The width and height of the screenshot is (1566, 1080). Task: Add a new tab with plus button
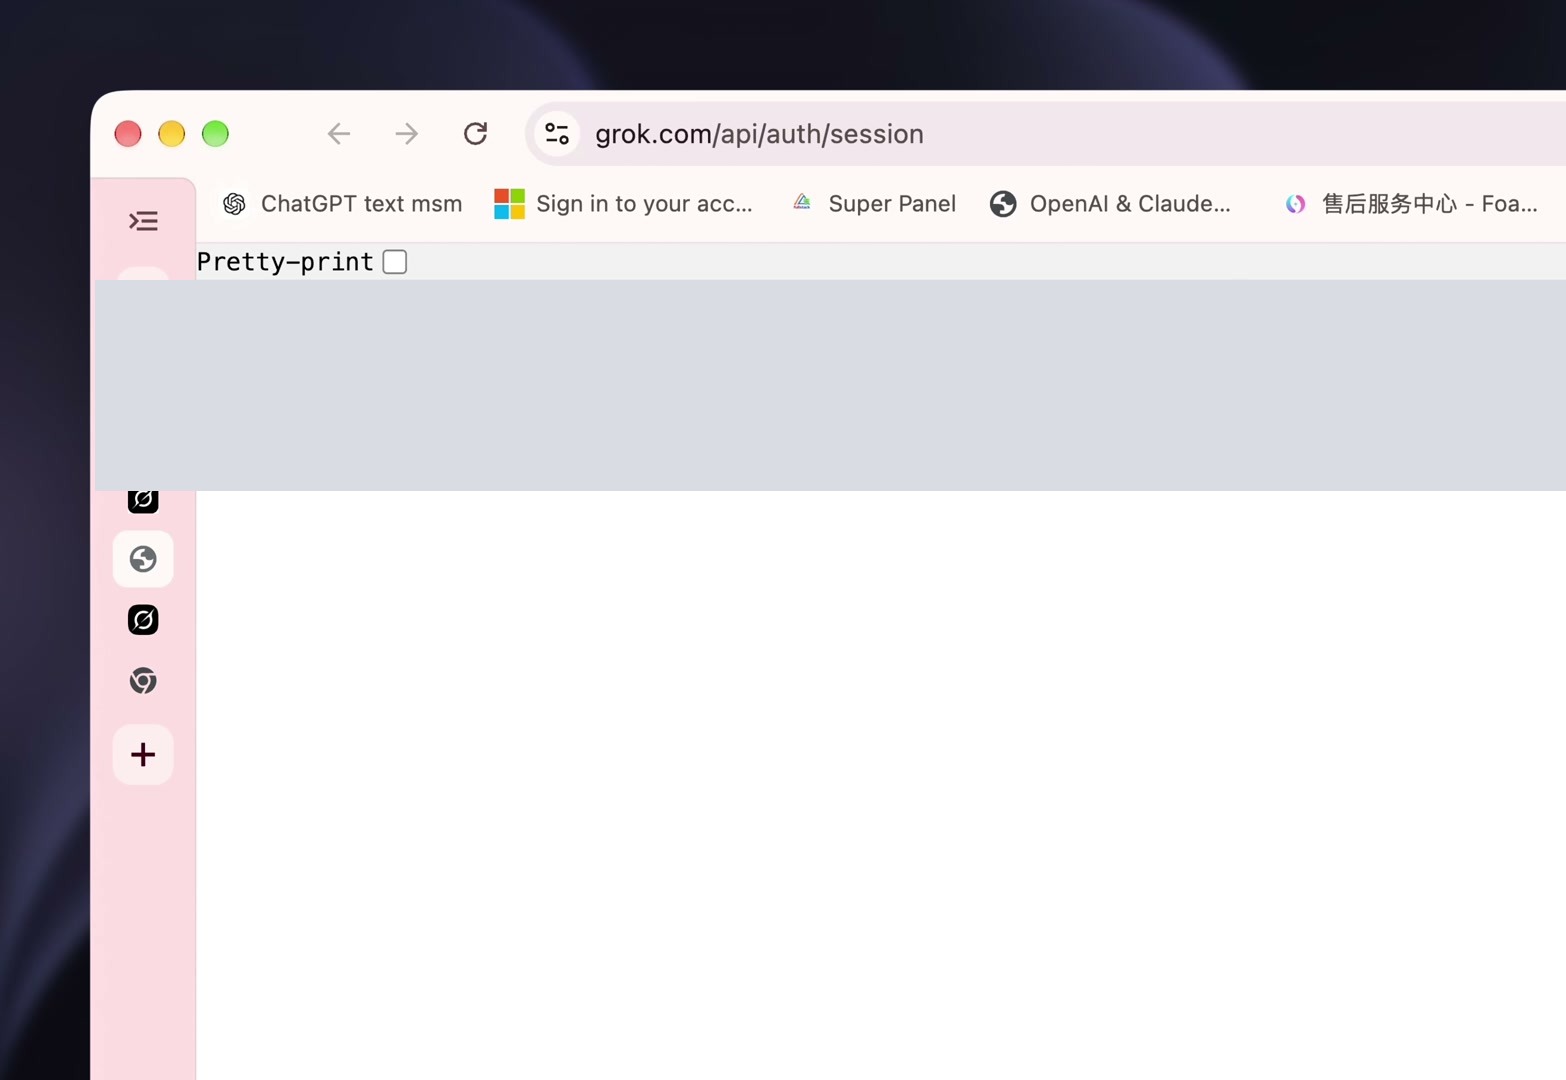(x=143, y=754)
